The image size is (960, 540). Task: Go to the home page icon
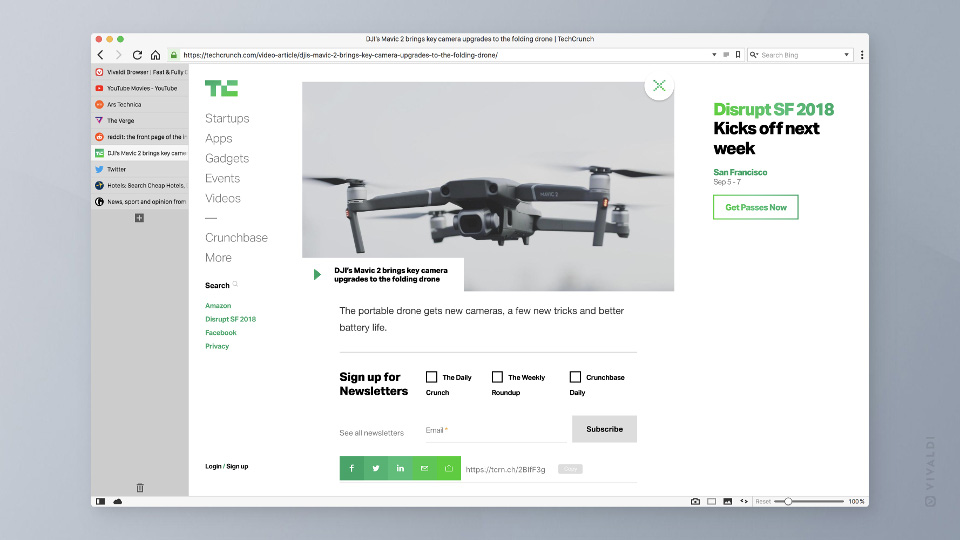[x=156, y=55]
